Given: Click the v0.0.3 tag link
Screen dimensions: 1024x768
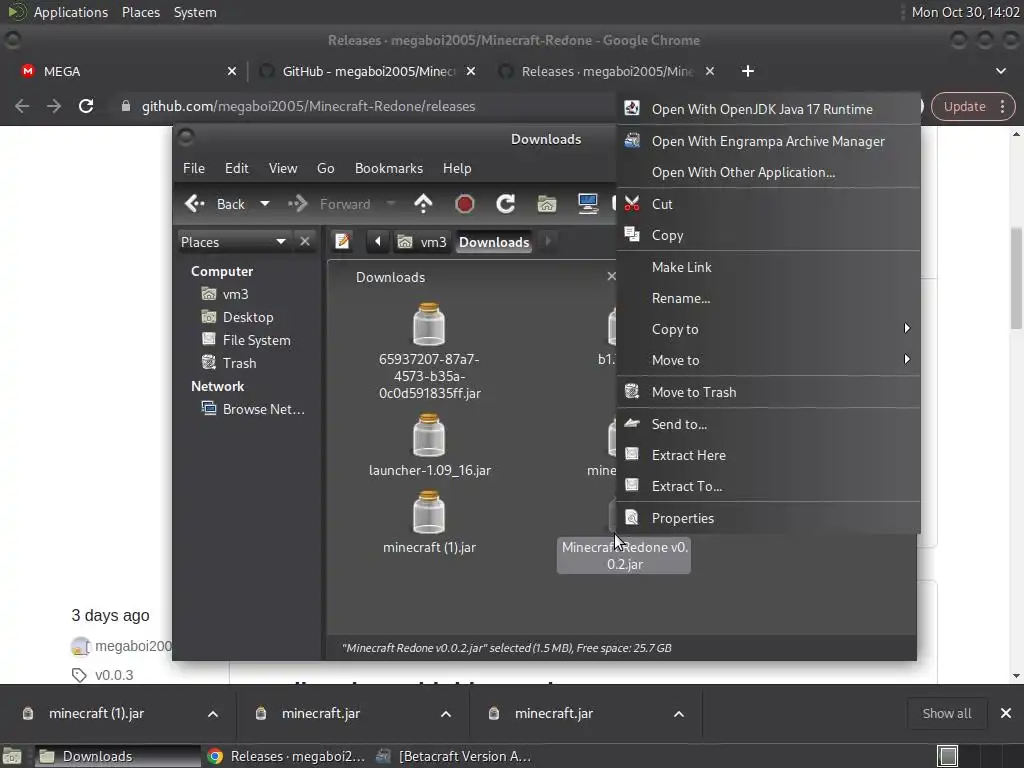Looking at the screenshot, I should [114, 675].
